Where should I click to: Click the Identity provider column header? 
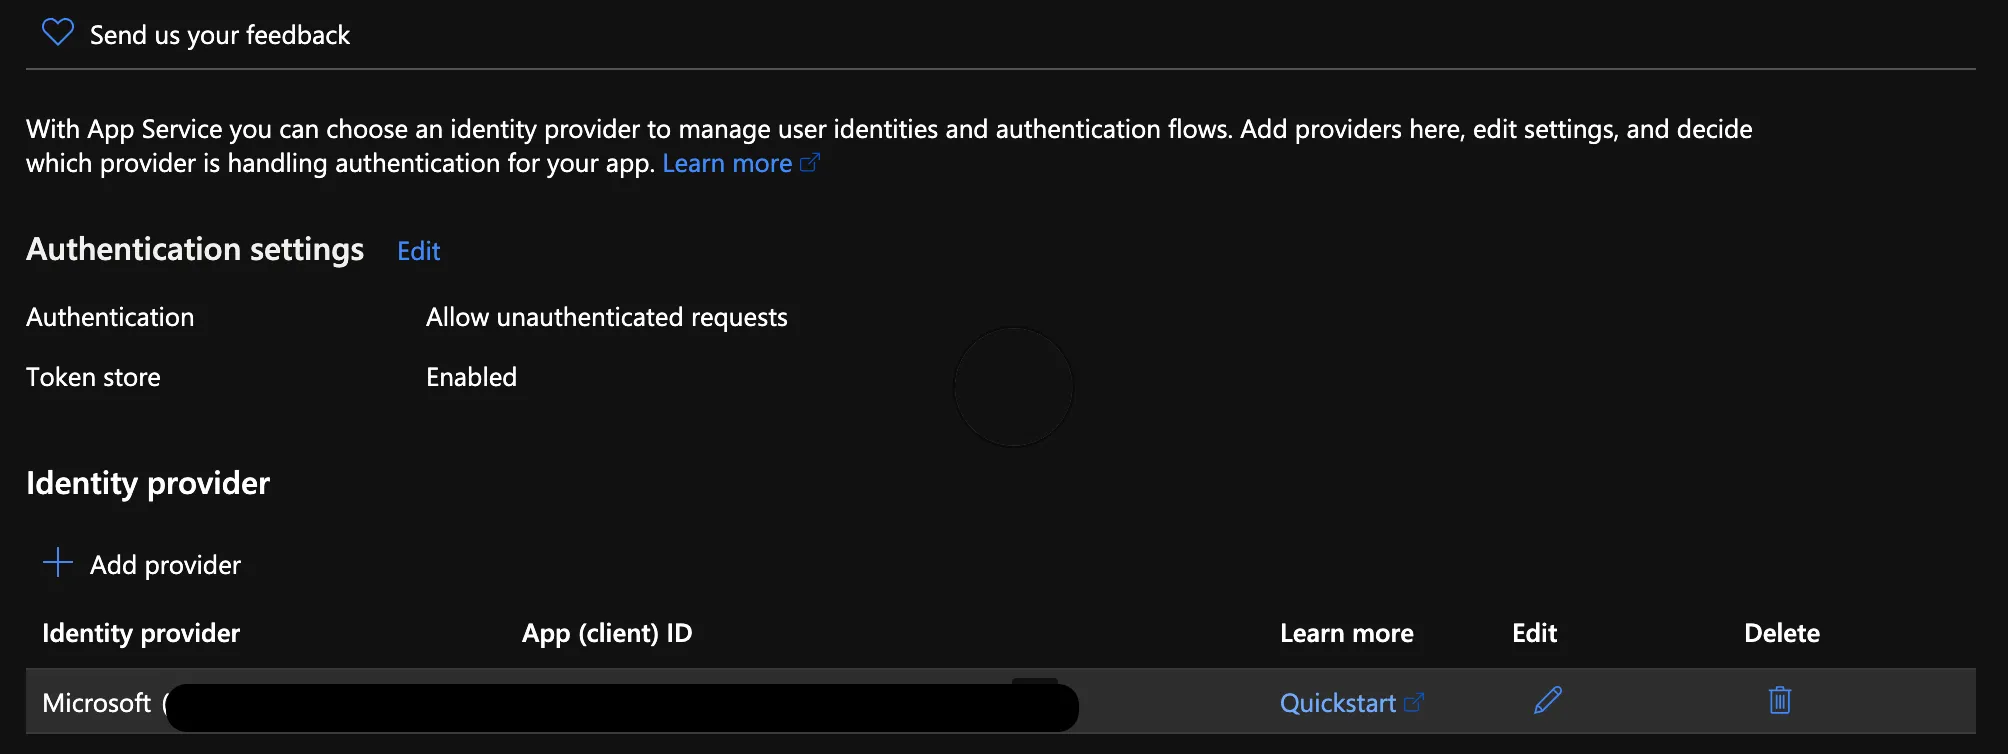click(x=141, y=633)
